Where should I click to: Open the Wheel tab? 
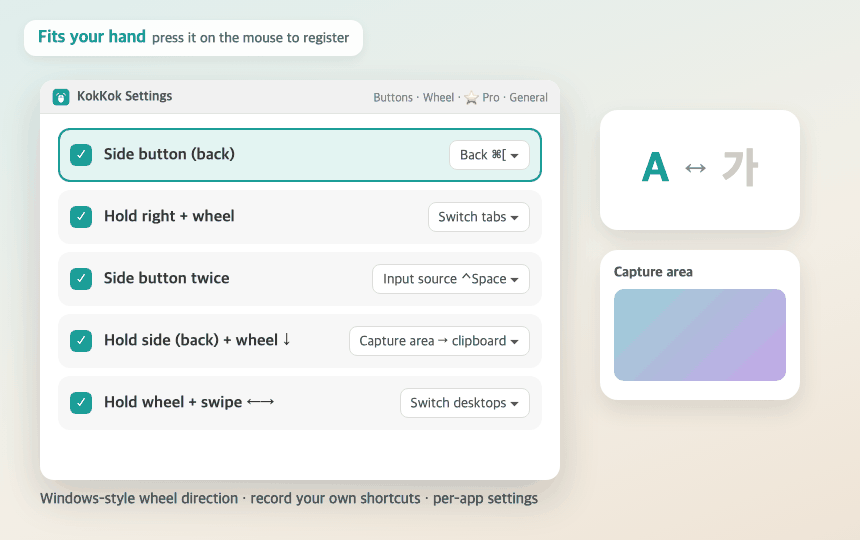[x=438, y=98]
